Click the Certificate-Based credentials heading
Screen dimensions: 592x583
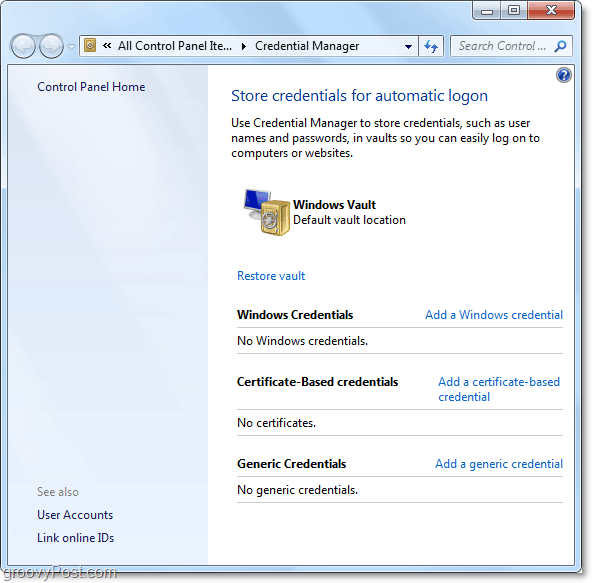tap(317, 382)
